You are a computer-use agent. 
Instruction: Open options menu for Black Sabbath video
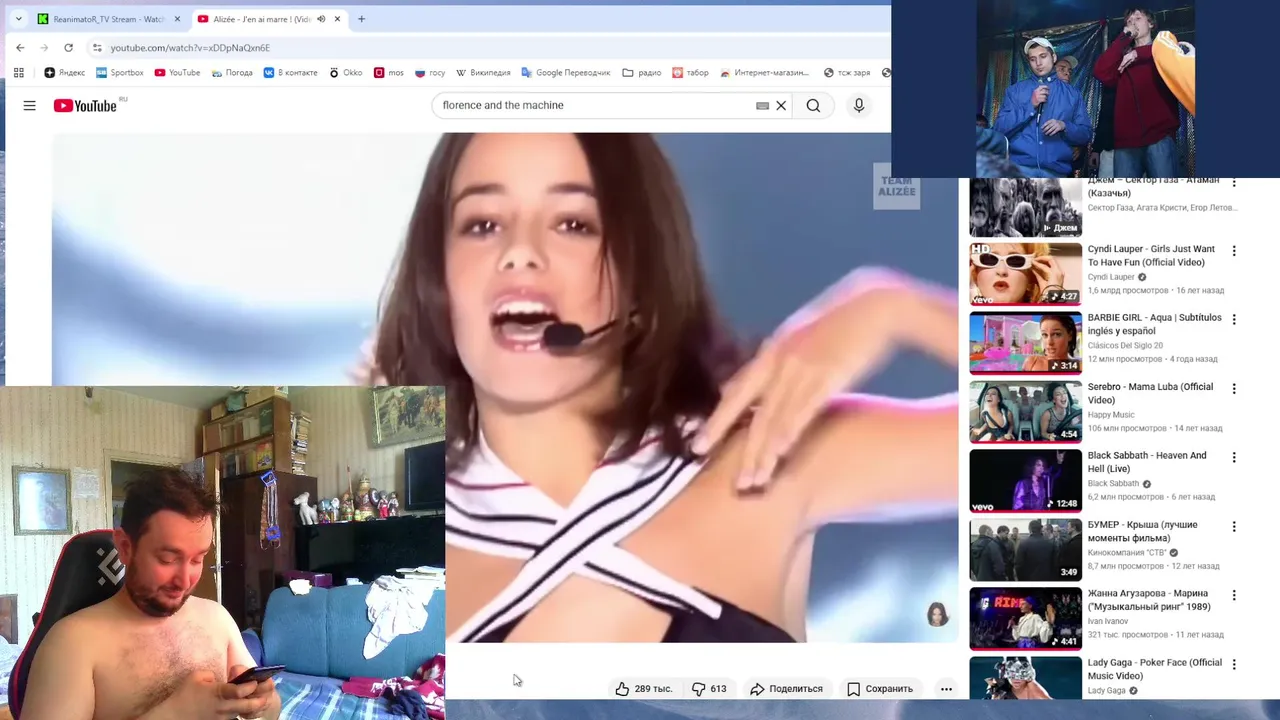tap(1234, 458)
